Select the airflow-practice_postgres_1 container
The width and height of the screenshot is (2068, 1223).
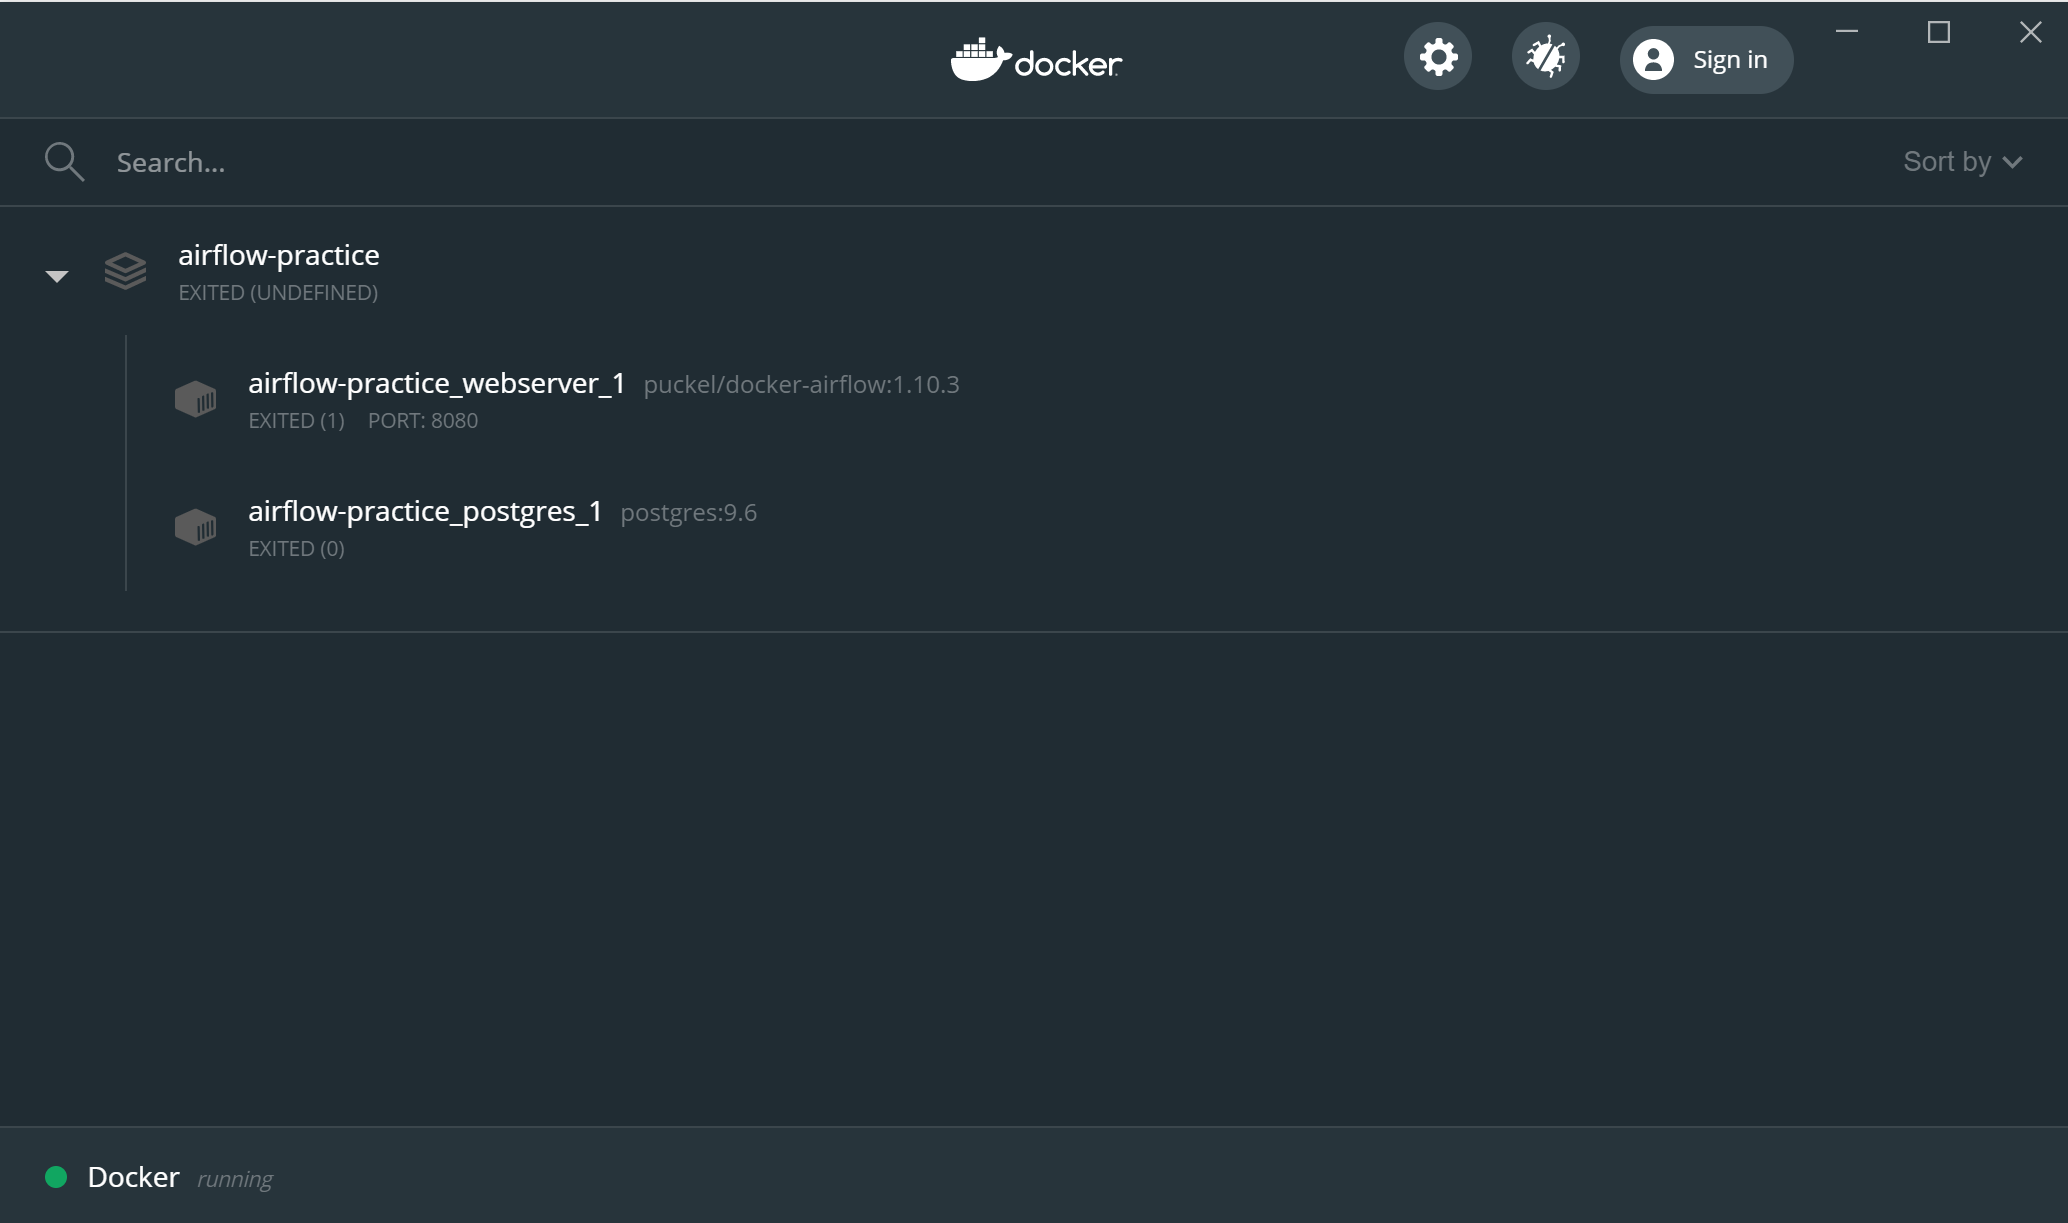coord(425,511)
